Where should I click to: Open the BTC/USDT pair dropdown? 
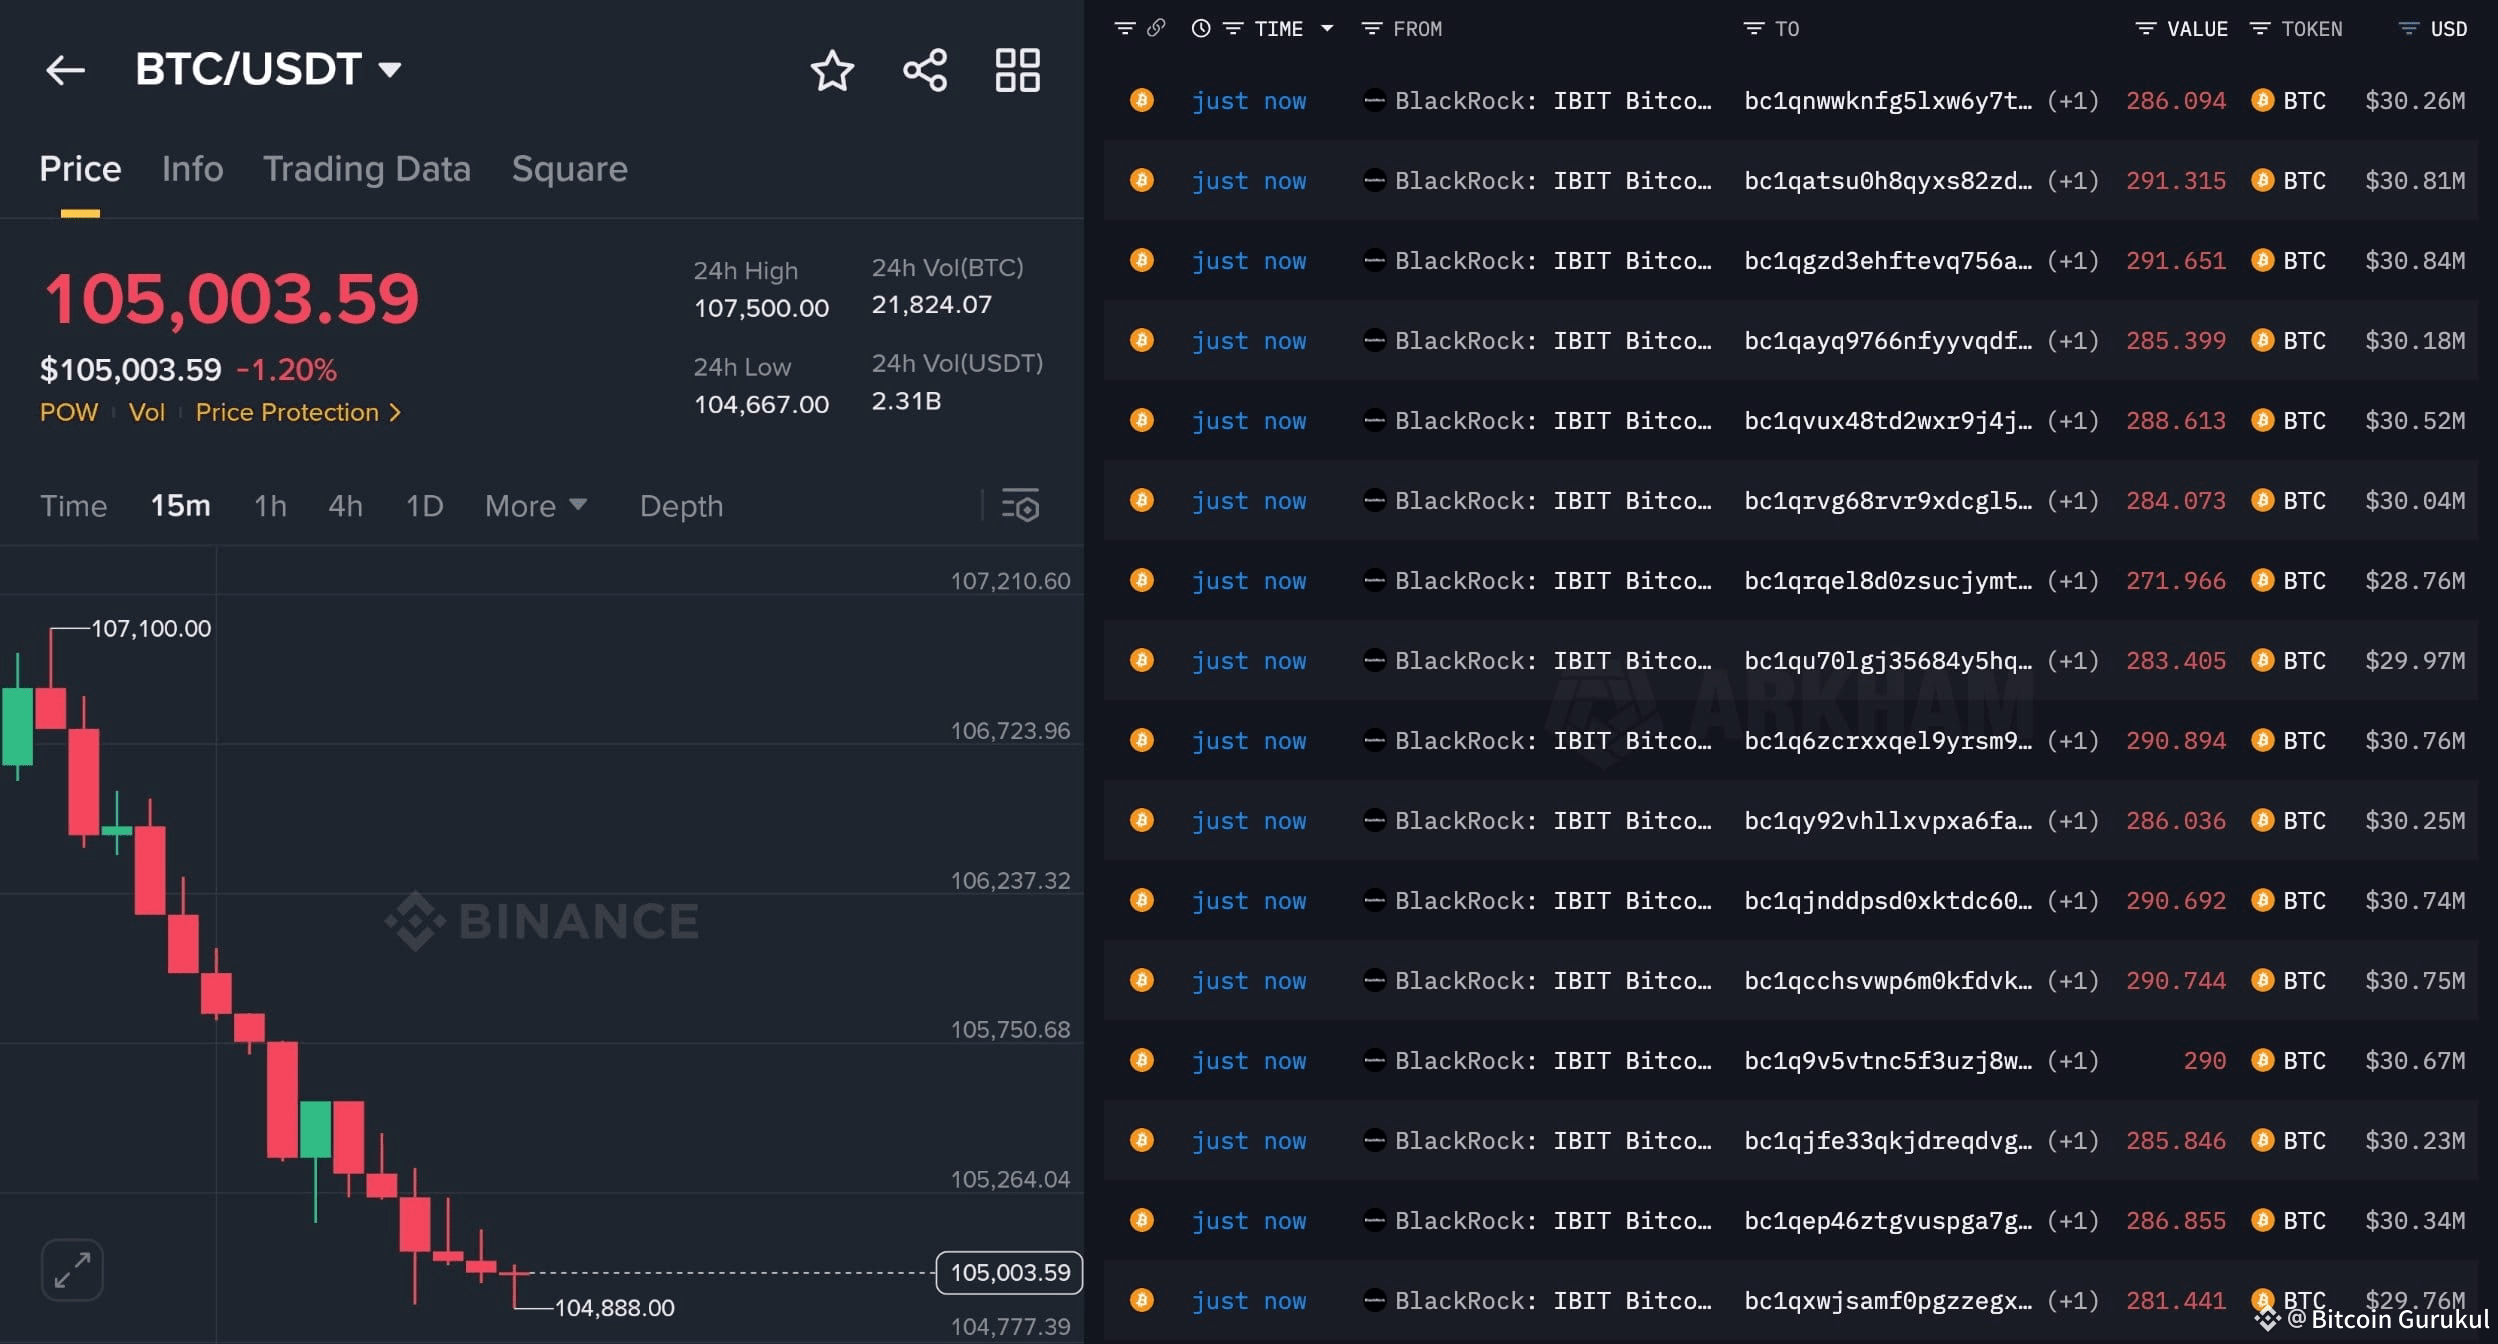tap(390, 70)
